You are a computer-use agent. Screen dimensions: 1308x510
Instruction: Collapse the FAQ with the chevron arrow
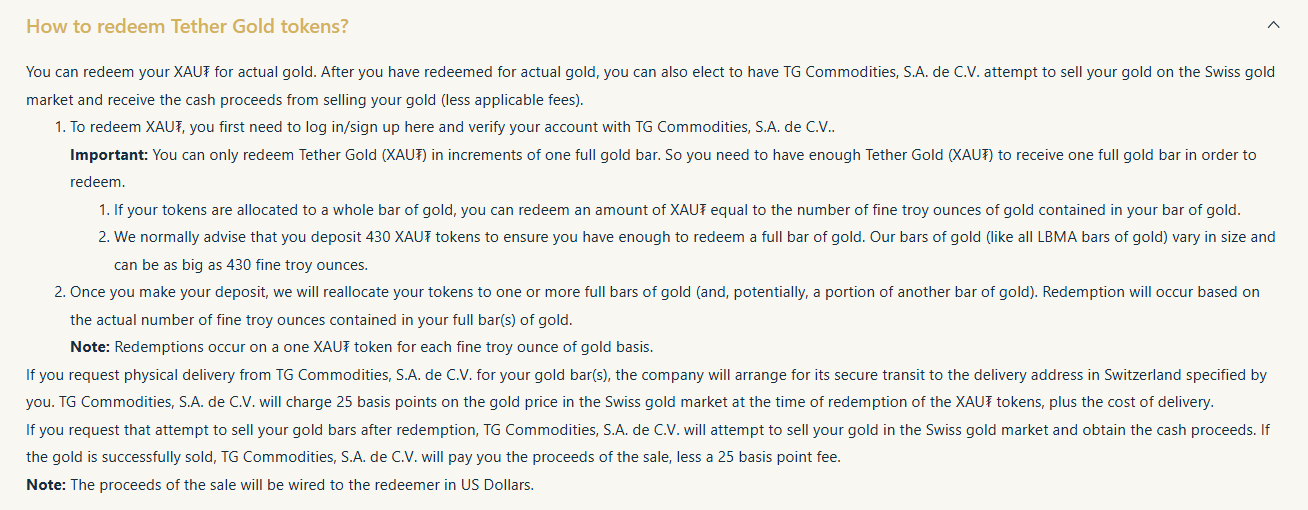1273,25
